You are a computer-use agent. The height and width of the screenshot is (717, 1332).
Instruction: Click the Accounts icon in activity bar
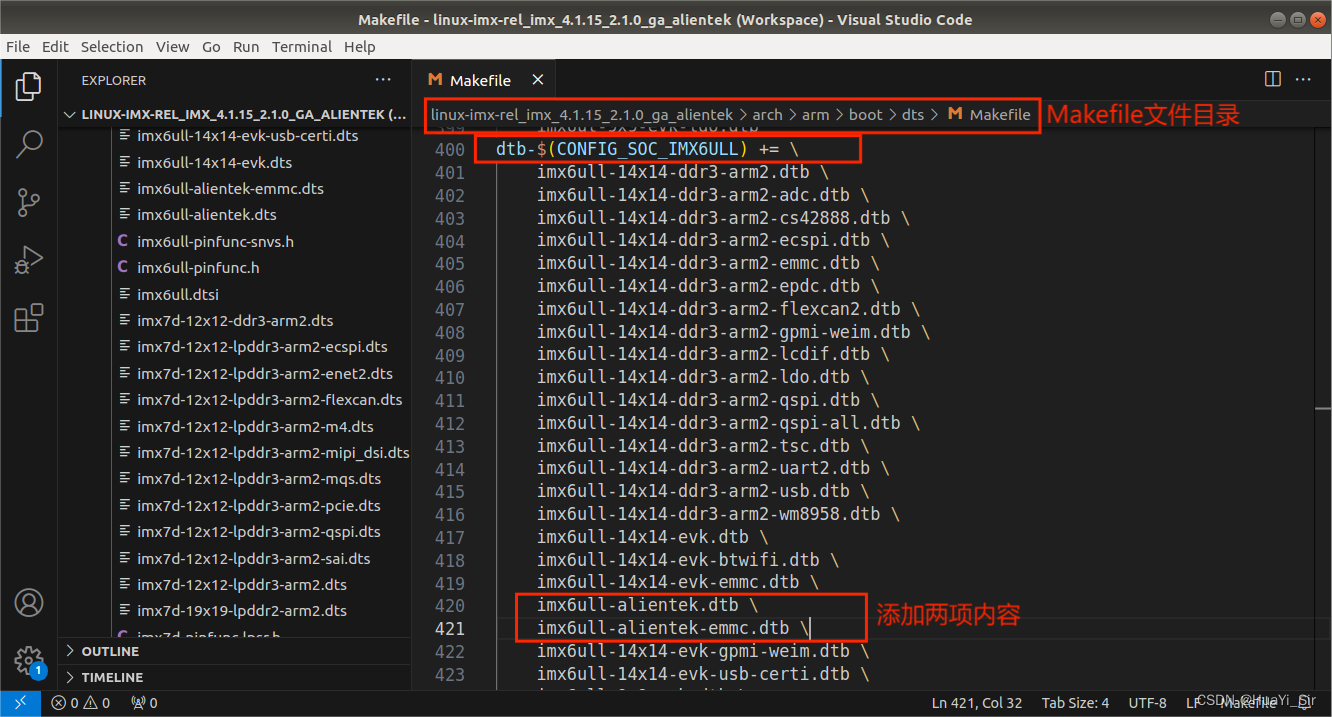pyautogui.click(x=28, y=603)
